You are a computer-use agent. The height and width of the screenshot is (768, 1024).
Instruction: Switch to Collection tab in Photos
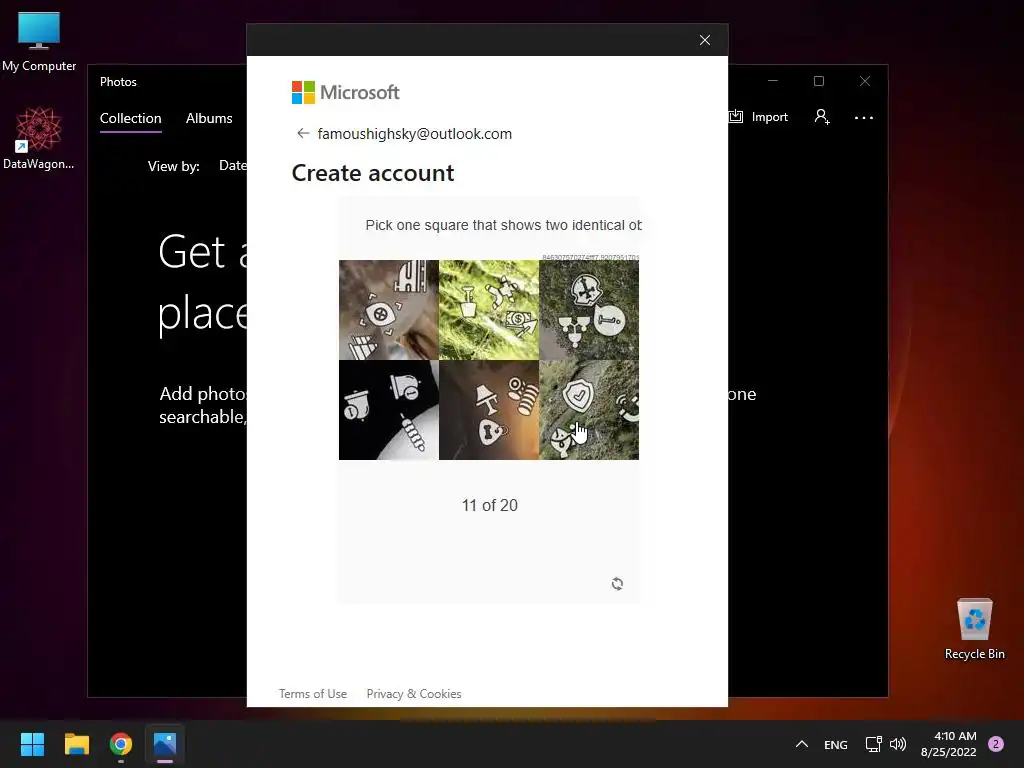tap(131, 118)
